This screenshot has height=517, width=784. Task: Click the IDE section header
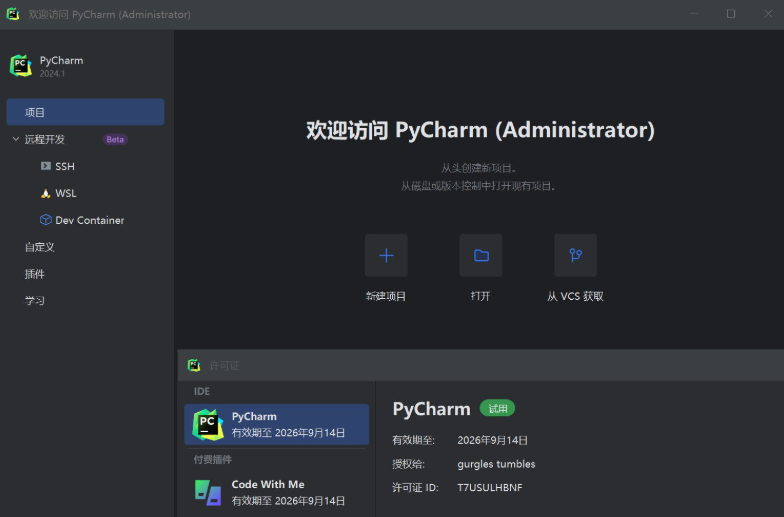202,391
